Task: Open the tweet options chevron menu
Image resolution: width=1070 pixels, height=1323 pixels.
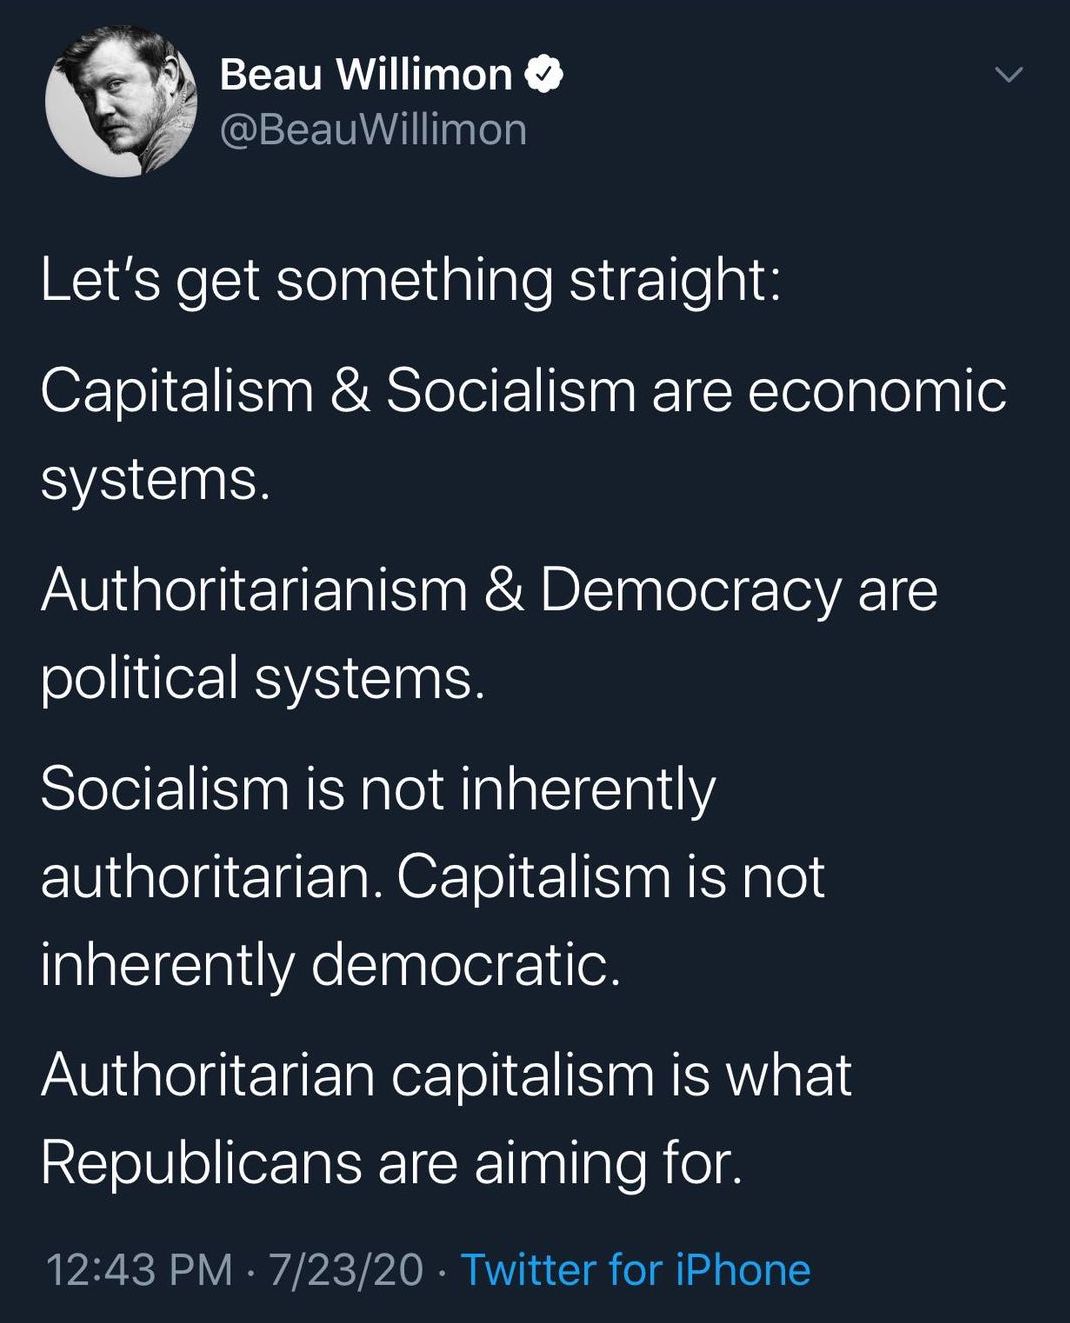Action: click(x=1010, y=75)
